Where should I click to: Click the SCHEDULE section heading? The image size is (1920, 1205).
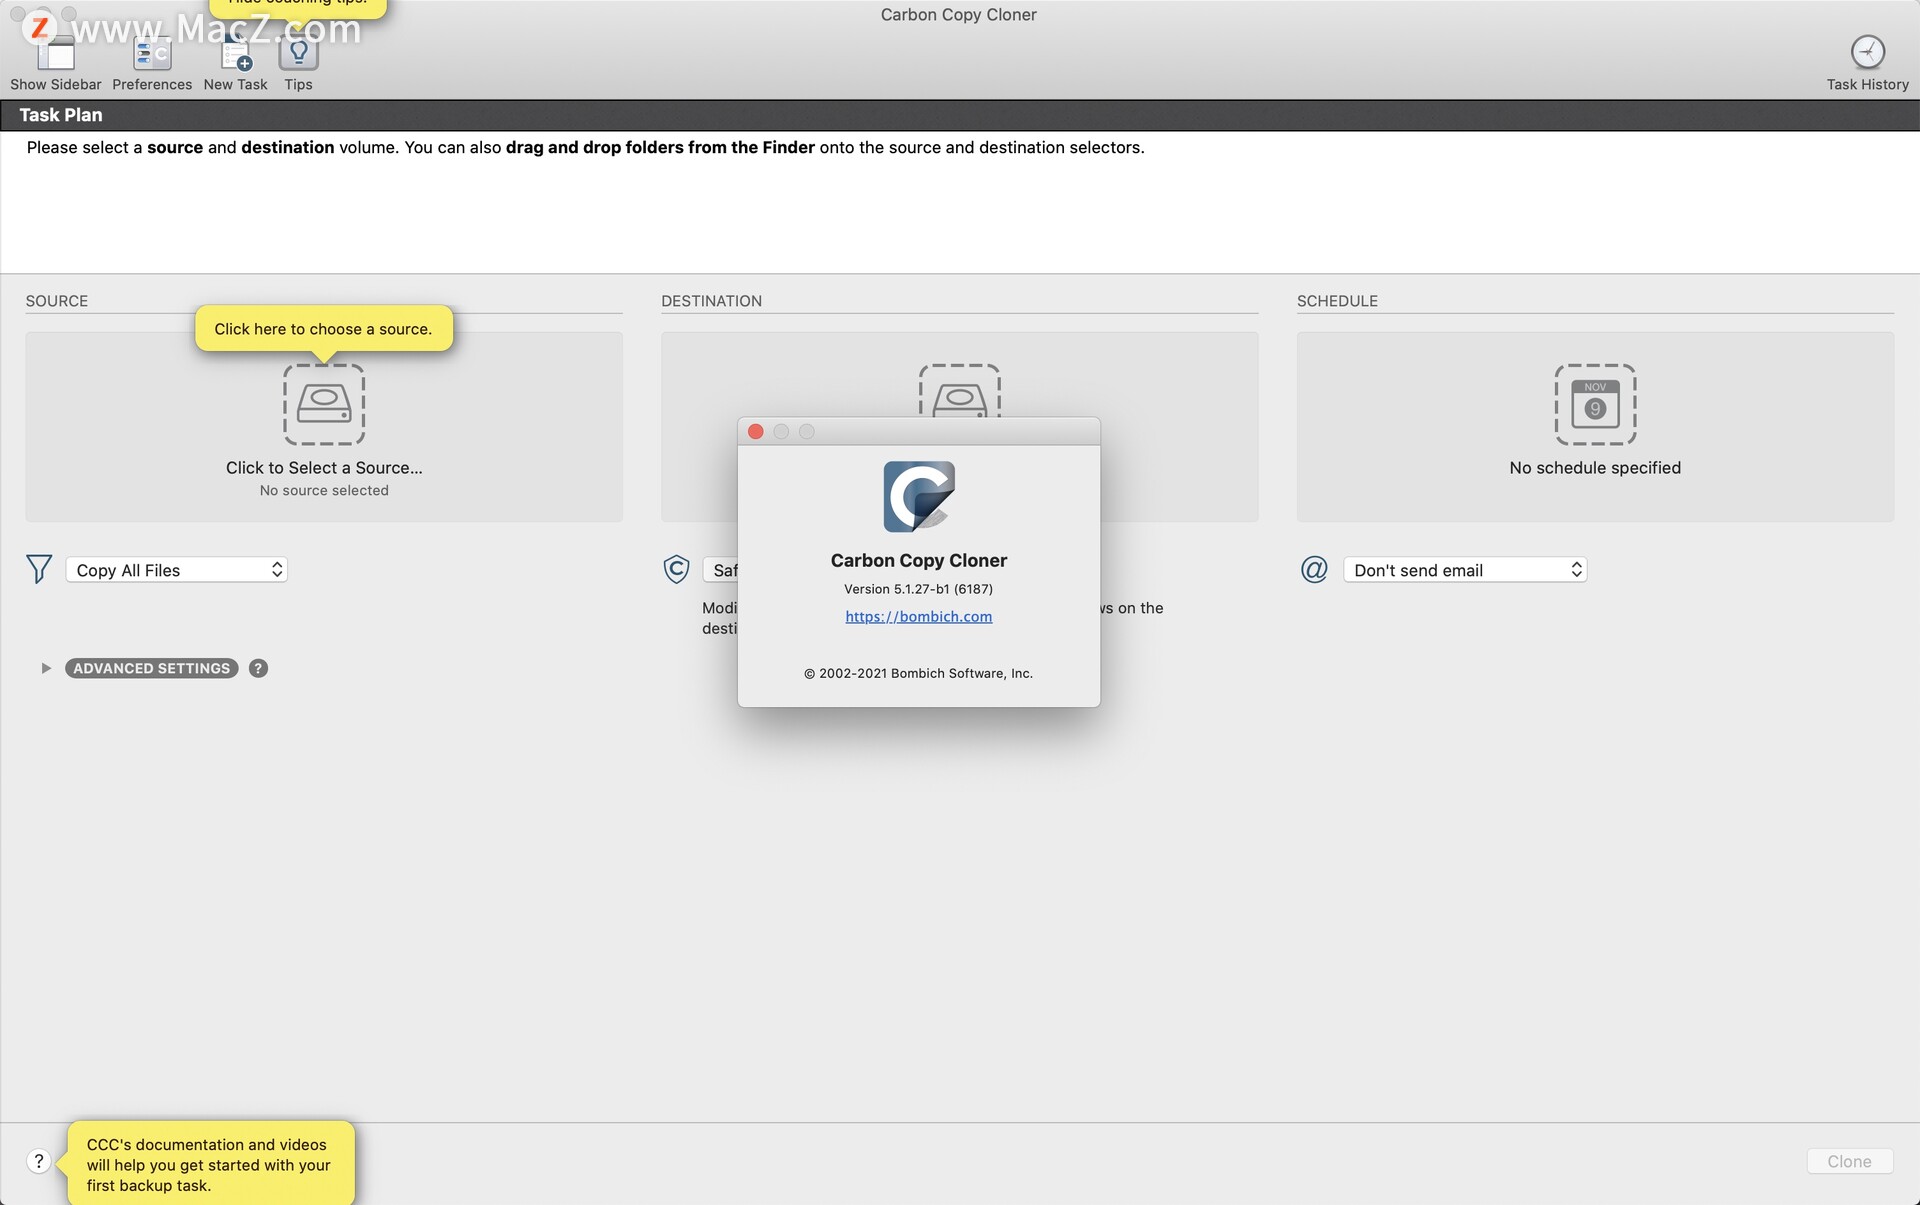(1337, 301)
